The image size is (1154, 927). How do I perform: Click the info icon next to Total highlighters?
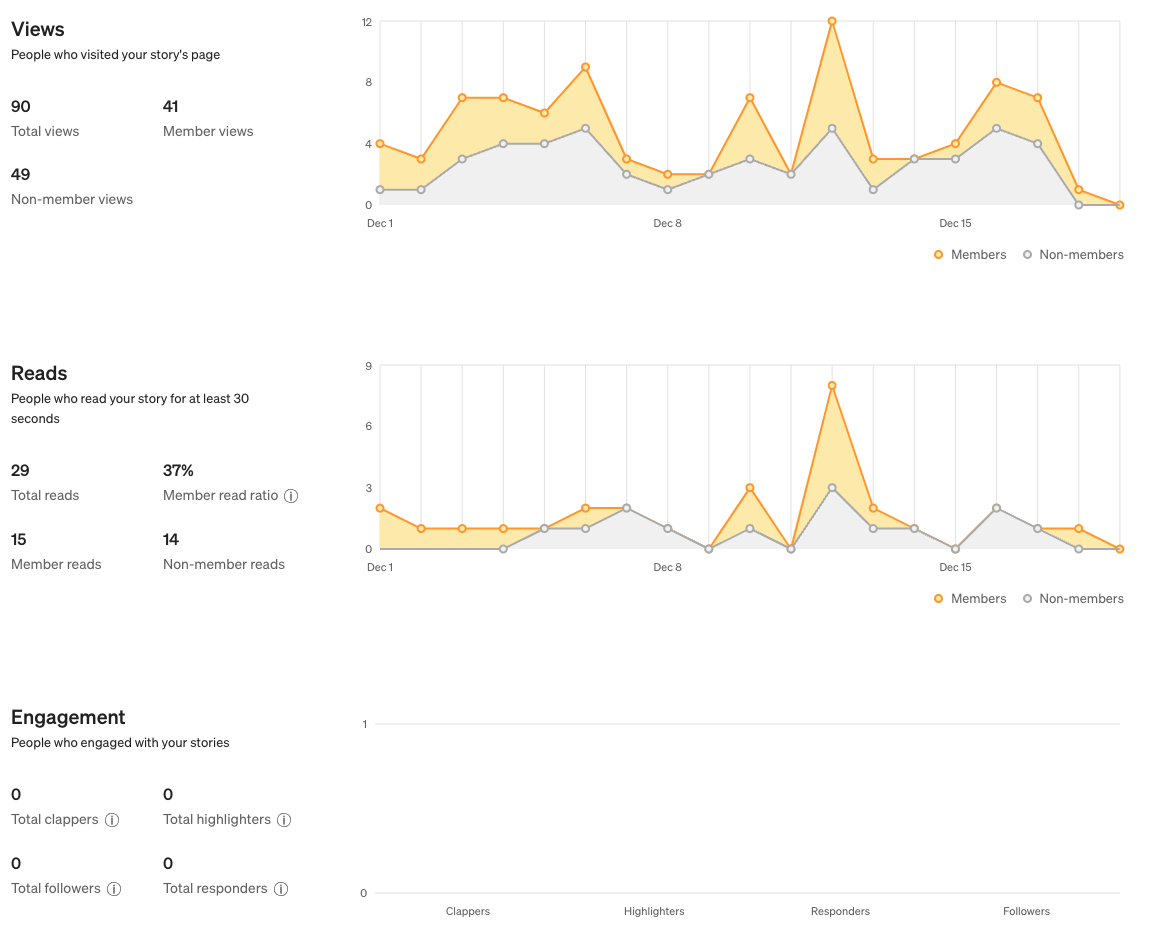point(284,819)
